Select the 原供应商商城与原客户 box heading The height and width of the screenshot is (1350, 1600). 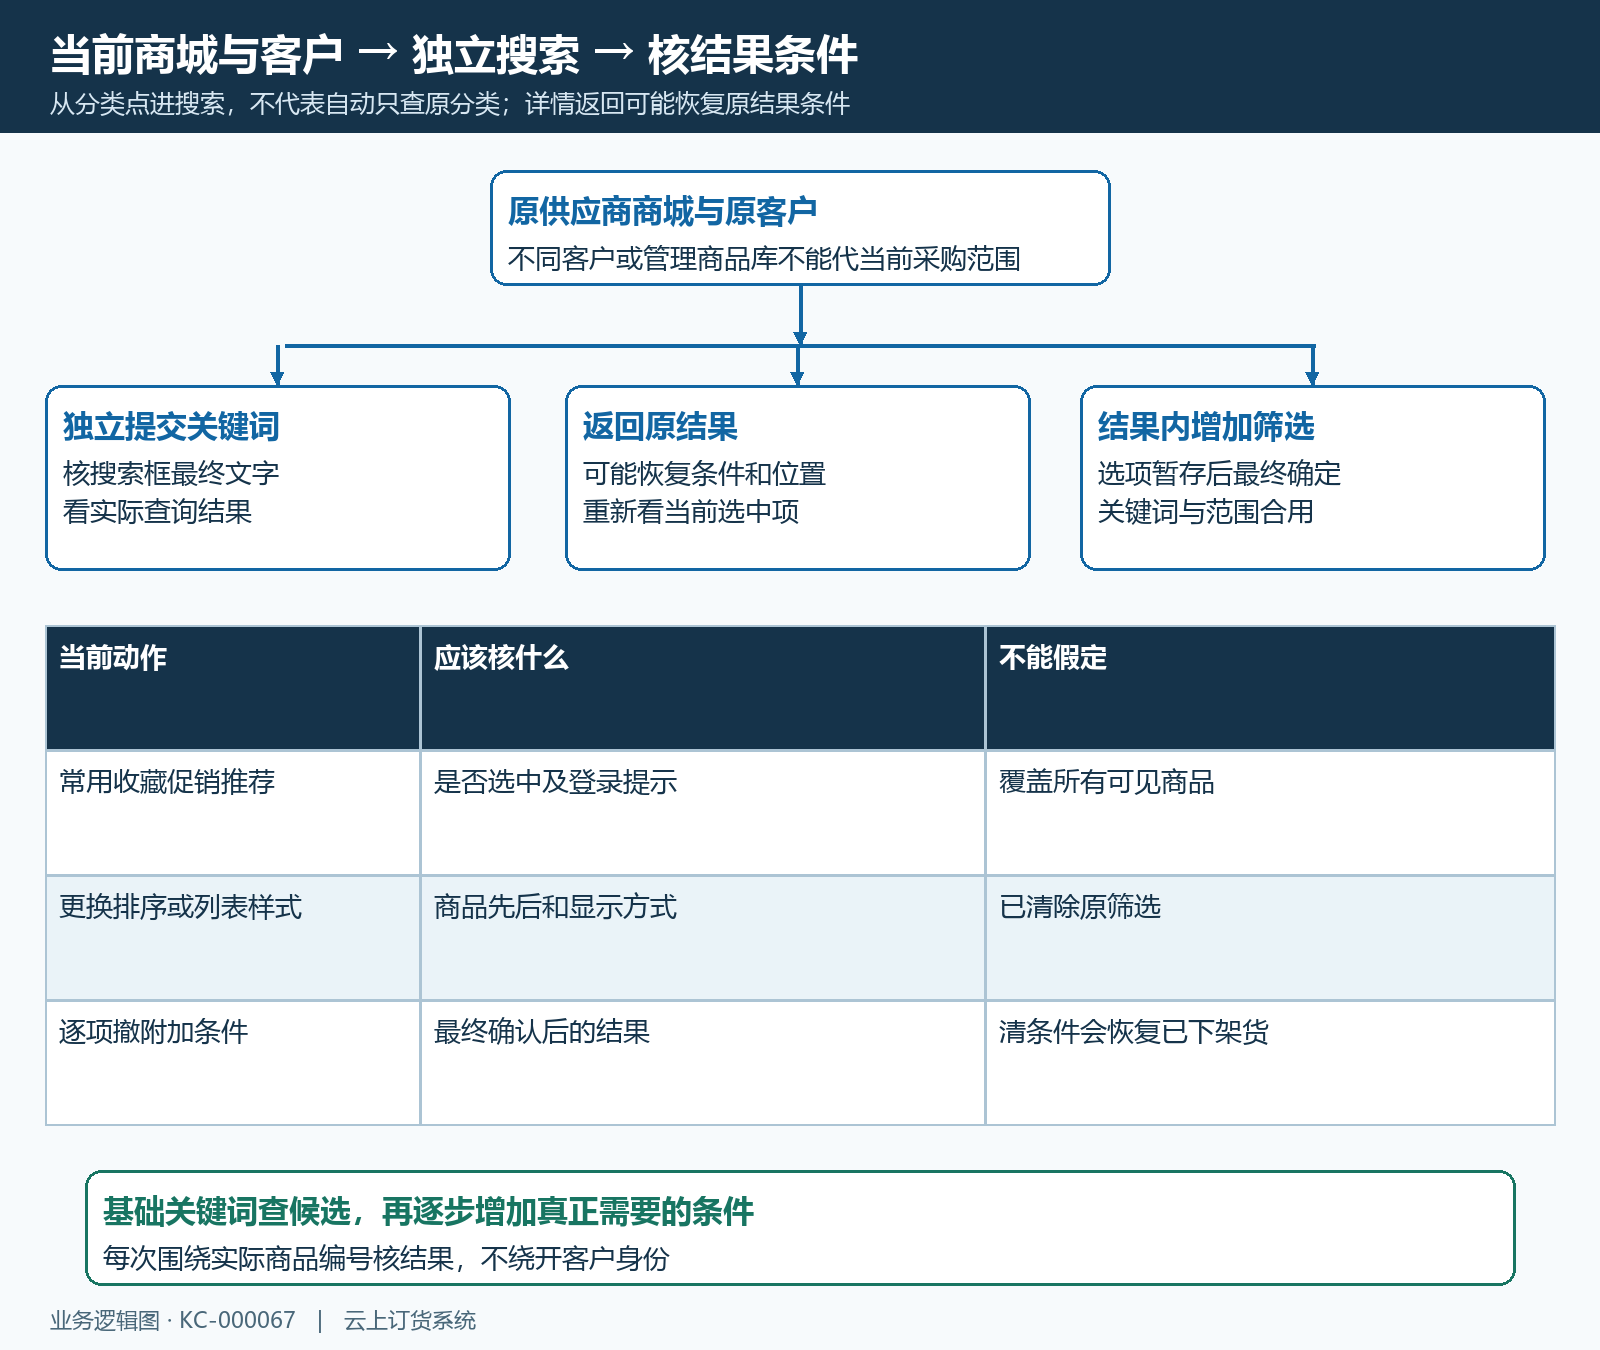[x=662, y=211]
